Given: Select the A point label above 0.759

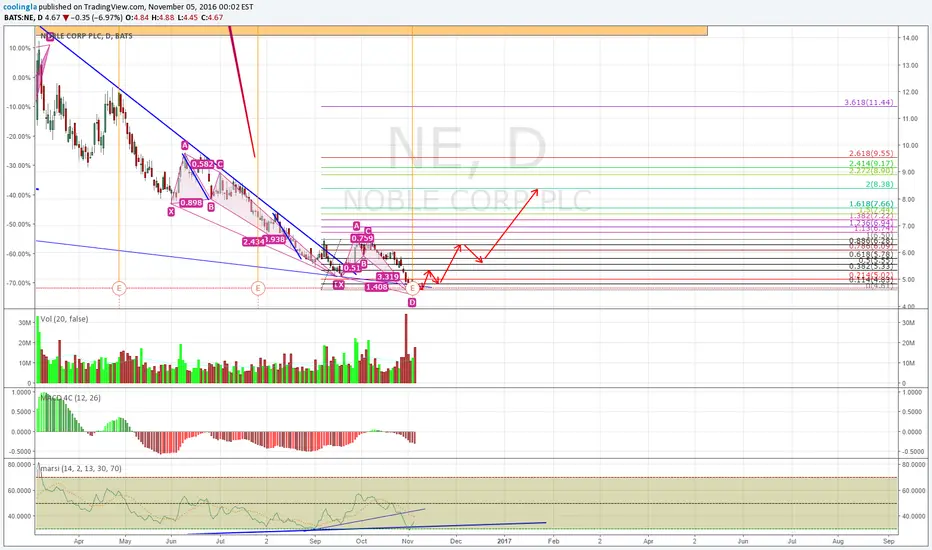Looking at the screenshot, I should (357, 226).
